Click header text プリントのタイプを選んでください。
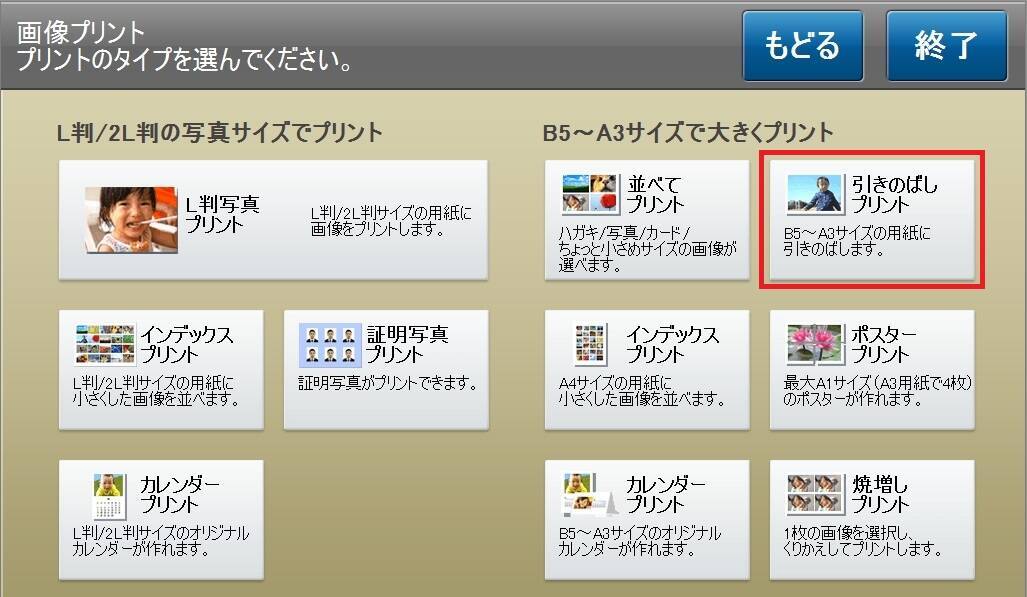The image size is (1027, 597). click(185, 60)
